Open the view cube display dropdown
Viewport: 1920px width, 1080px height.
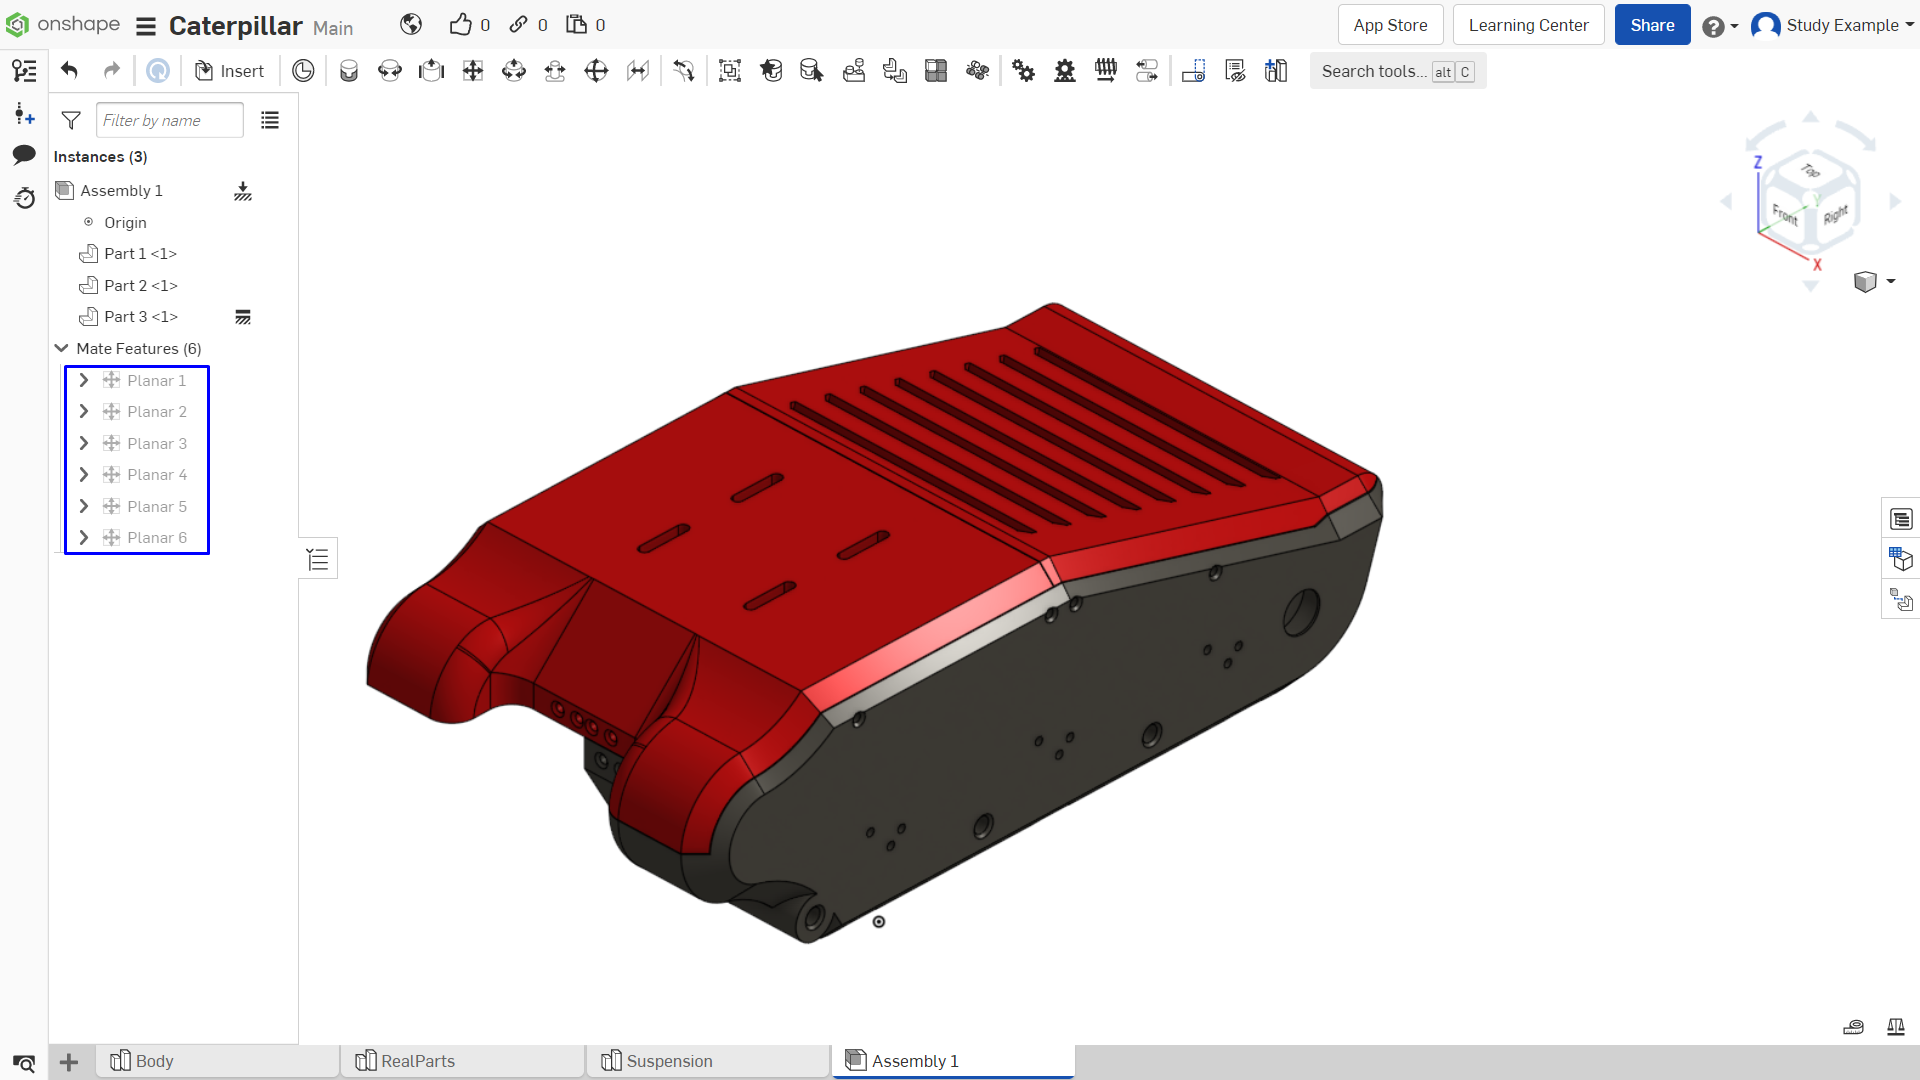point(1875,282)
